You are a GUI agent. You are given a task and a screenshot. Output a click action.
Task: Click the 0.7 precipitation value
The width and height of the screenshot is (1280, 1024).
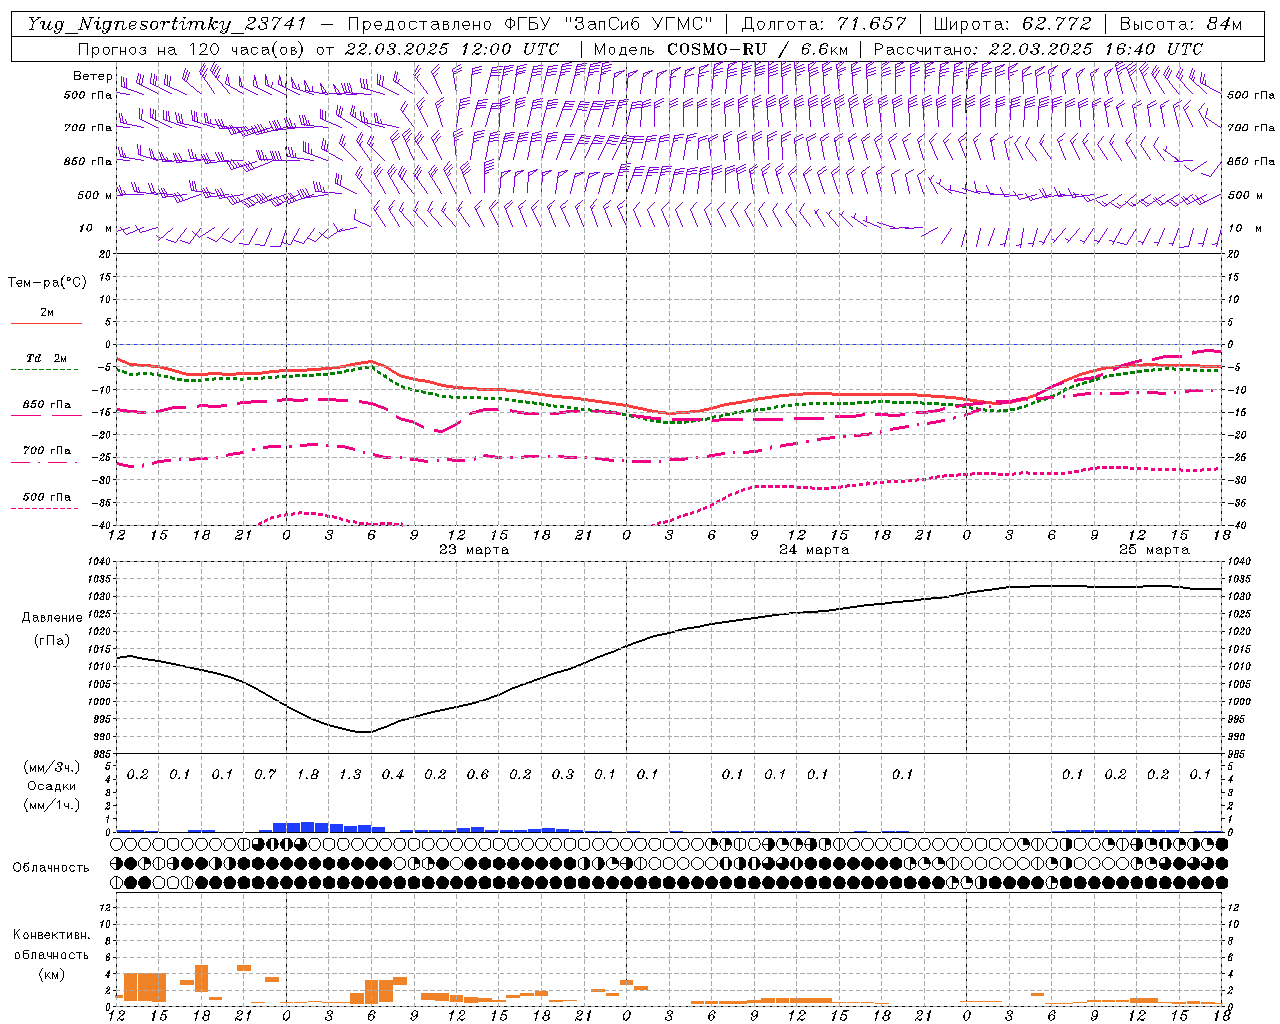[x=265, y=775]
